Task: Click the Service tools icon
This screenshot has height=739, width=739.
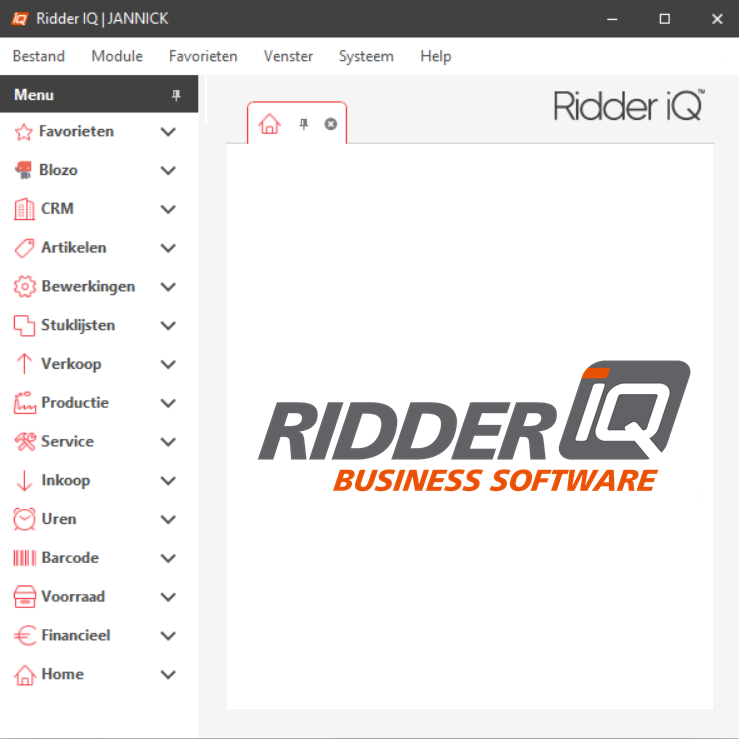Action: point(24,442)
